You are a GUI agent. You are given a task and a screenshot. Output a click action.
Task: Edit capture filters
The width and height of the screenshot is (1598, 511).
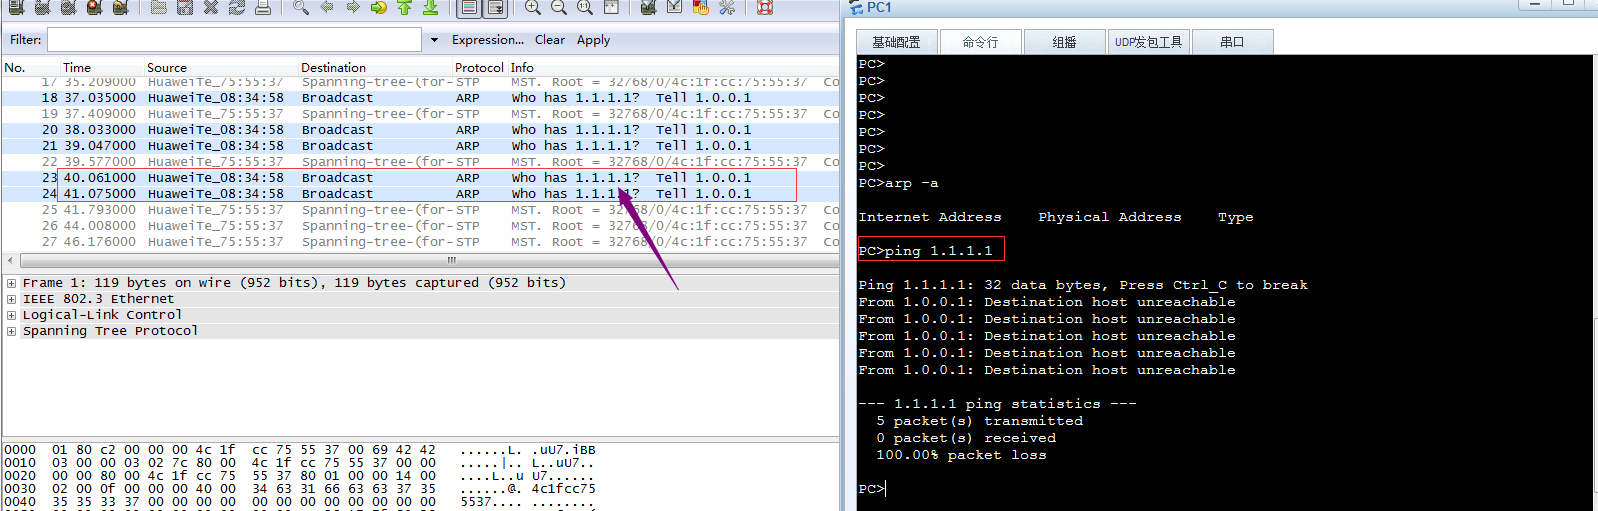(x=649, y=8)
